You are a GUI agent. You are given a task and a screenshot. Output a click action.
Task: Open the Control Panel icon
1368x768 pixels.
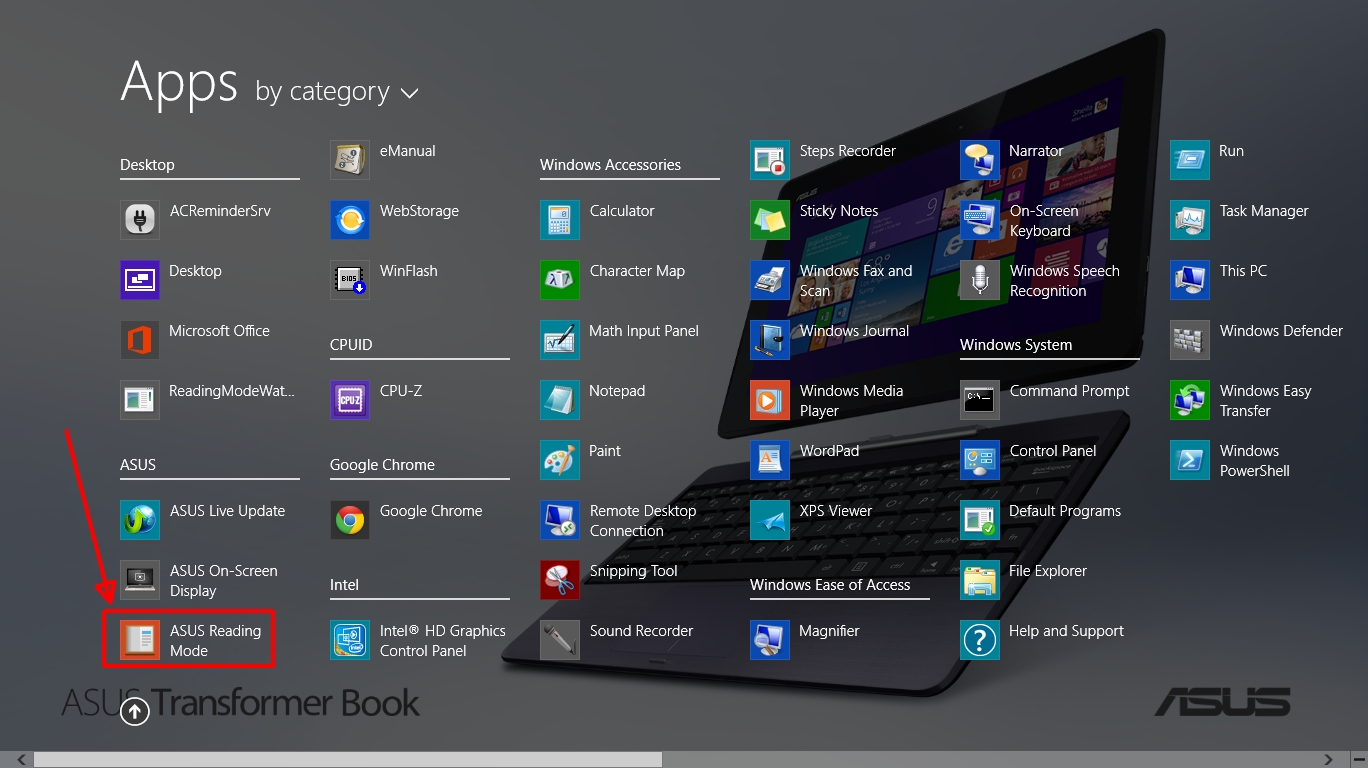coord(980,460)
